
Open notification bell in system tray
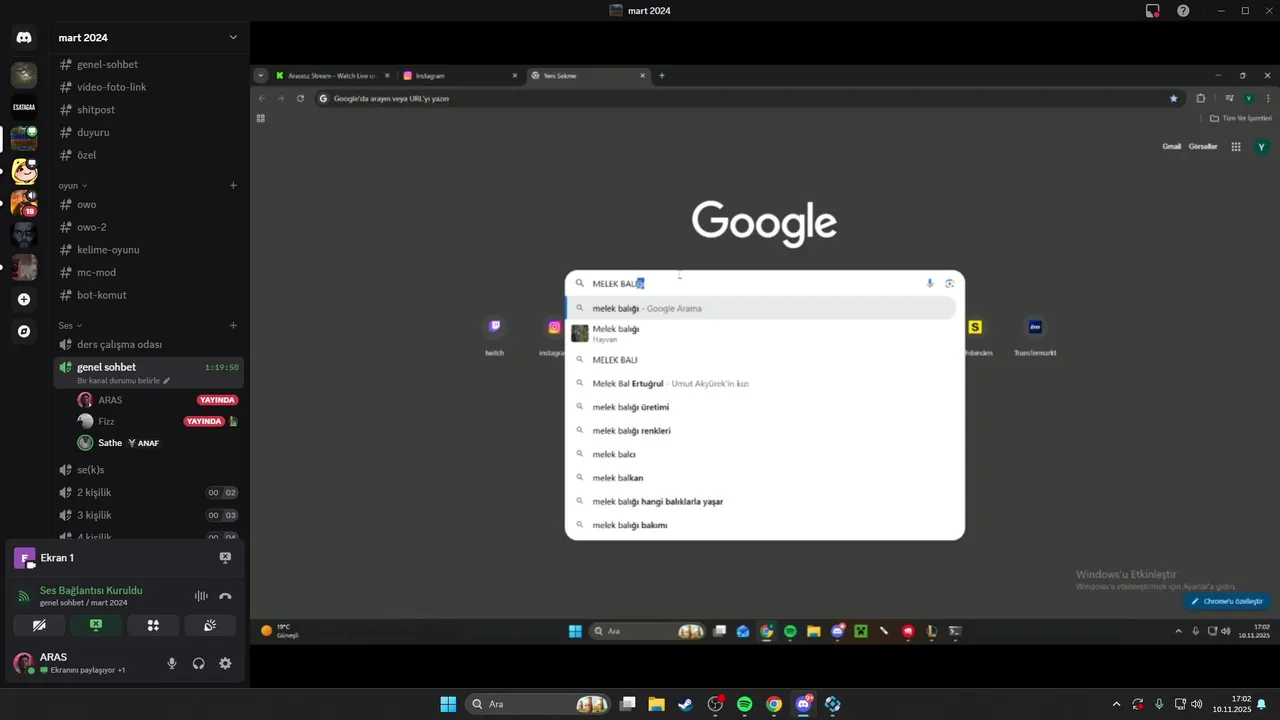(x=1261, y=704)
